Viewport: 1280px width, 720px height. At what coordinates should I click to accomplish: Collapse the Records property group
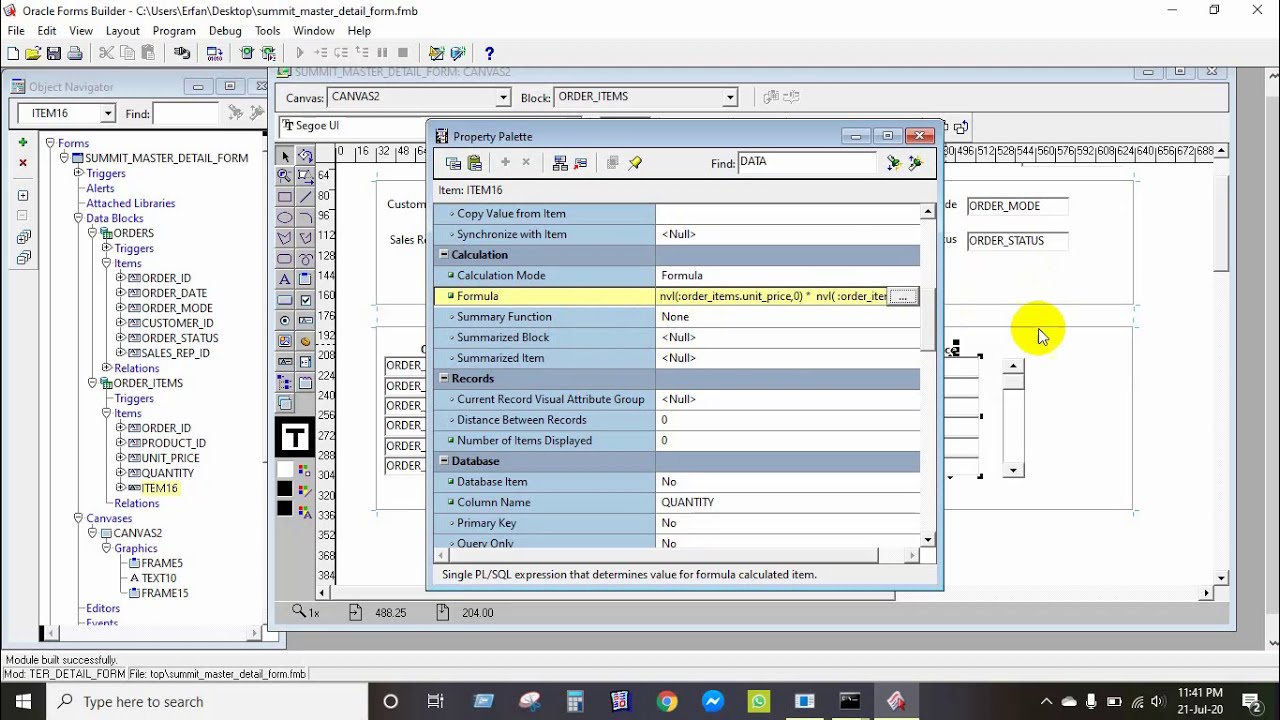point(444,379)
